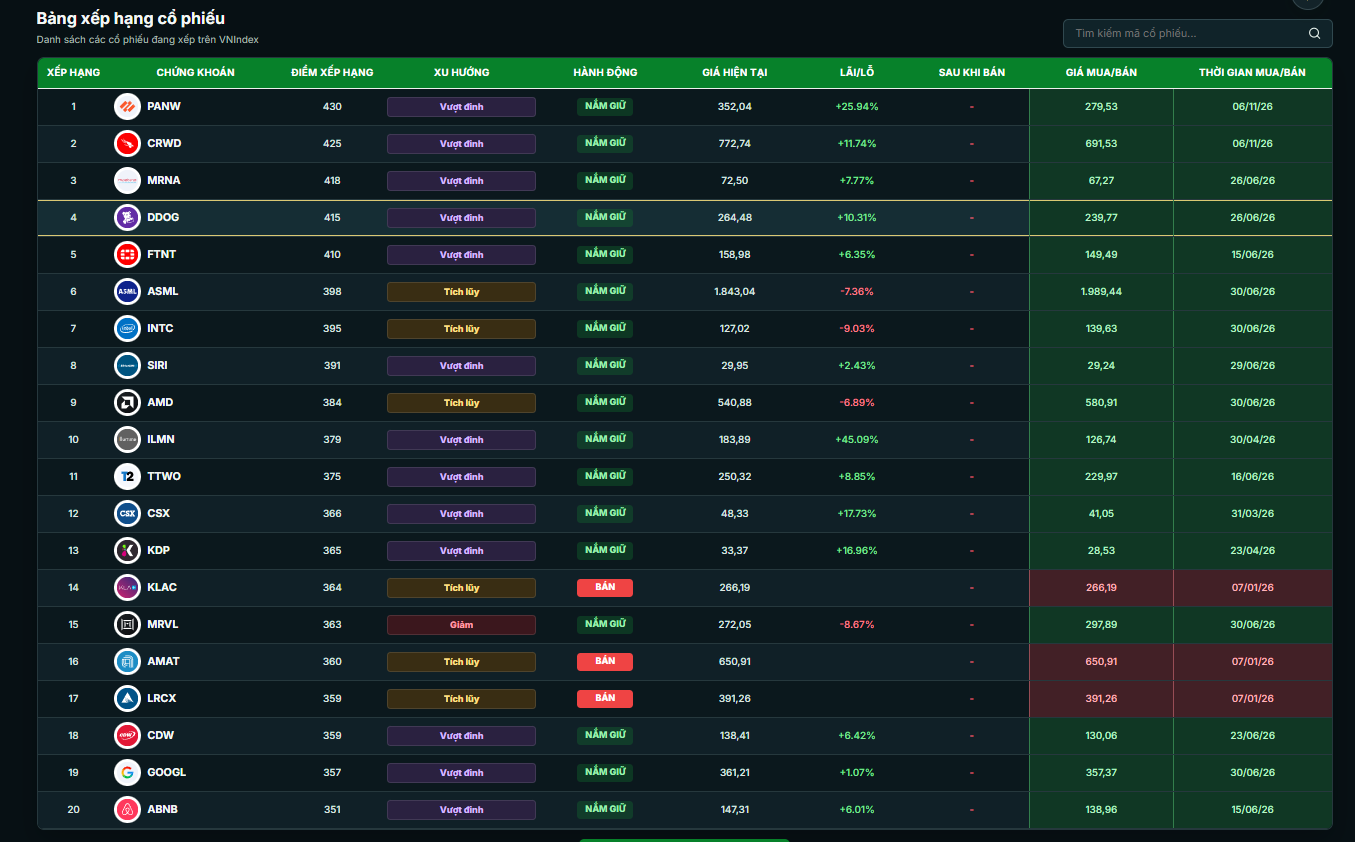Click the ILMN stock logo icon
1355x842 pixels.
pyautogui.click(x=127, y=439)
